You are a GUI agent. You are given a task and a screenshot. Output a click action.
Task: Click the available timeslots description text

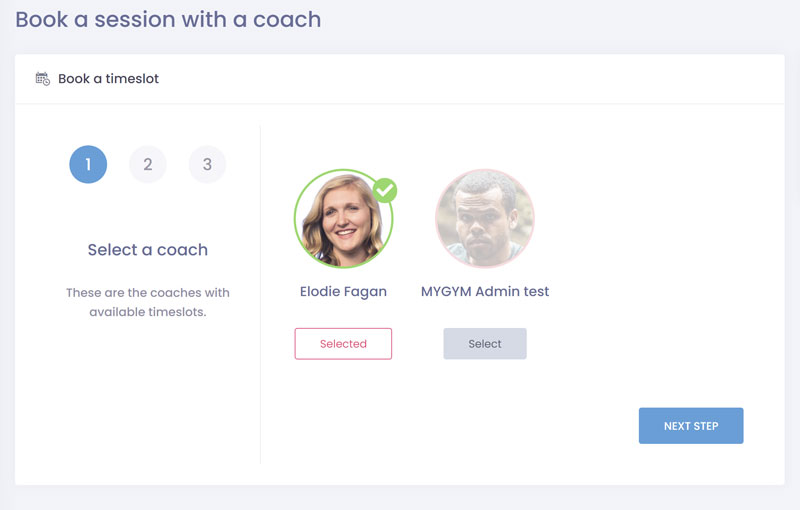pos(148,302)
